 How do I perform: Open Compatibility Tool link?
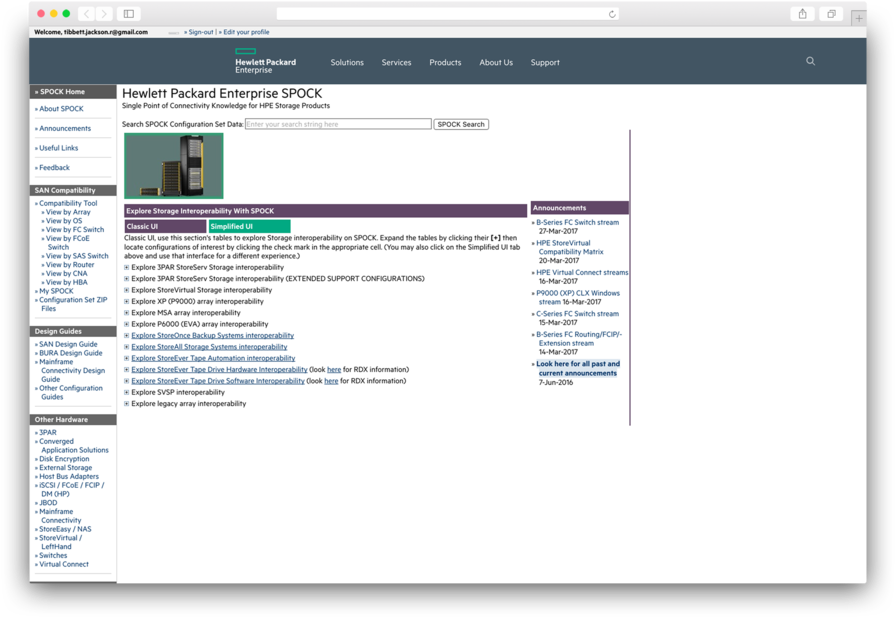68,203
